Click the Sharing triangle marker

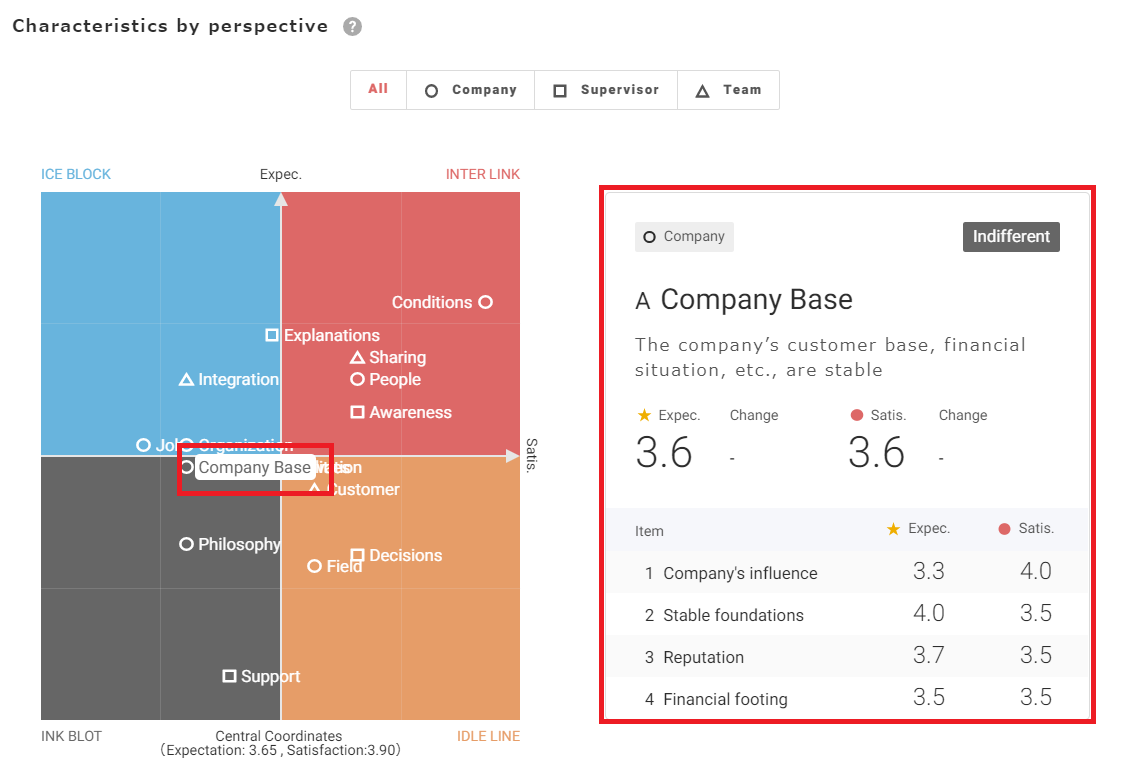[357, 357]
